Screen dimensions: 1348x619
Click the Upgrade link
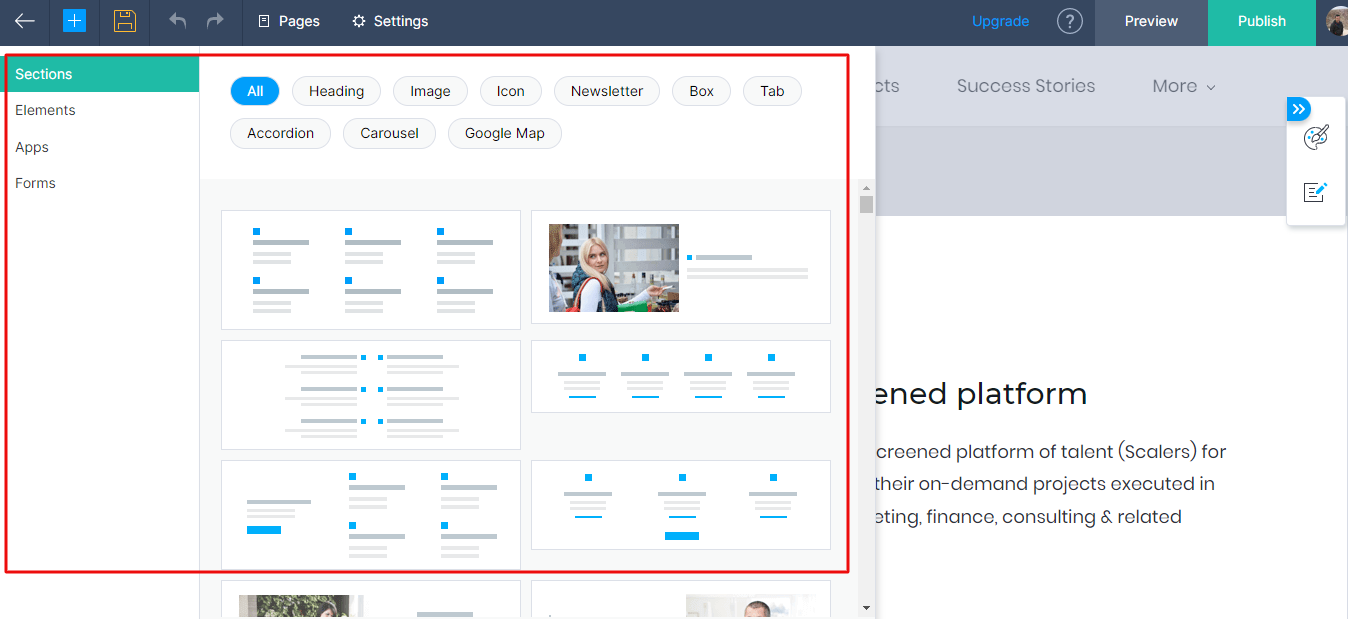coord(1000,21)
